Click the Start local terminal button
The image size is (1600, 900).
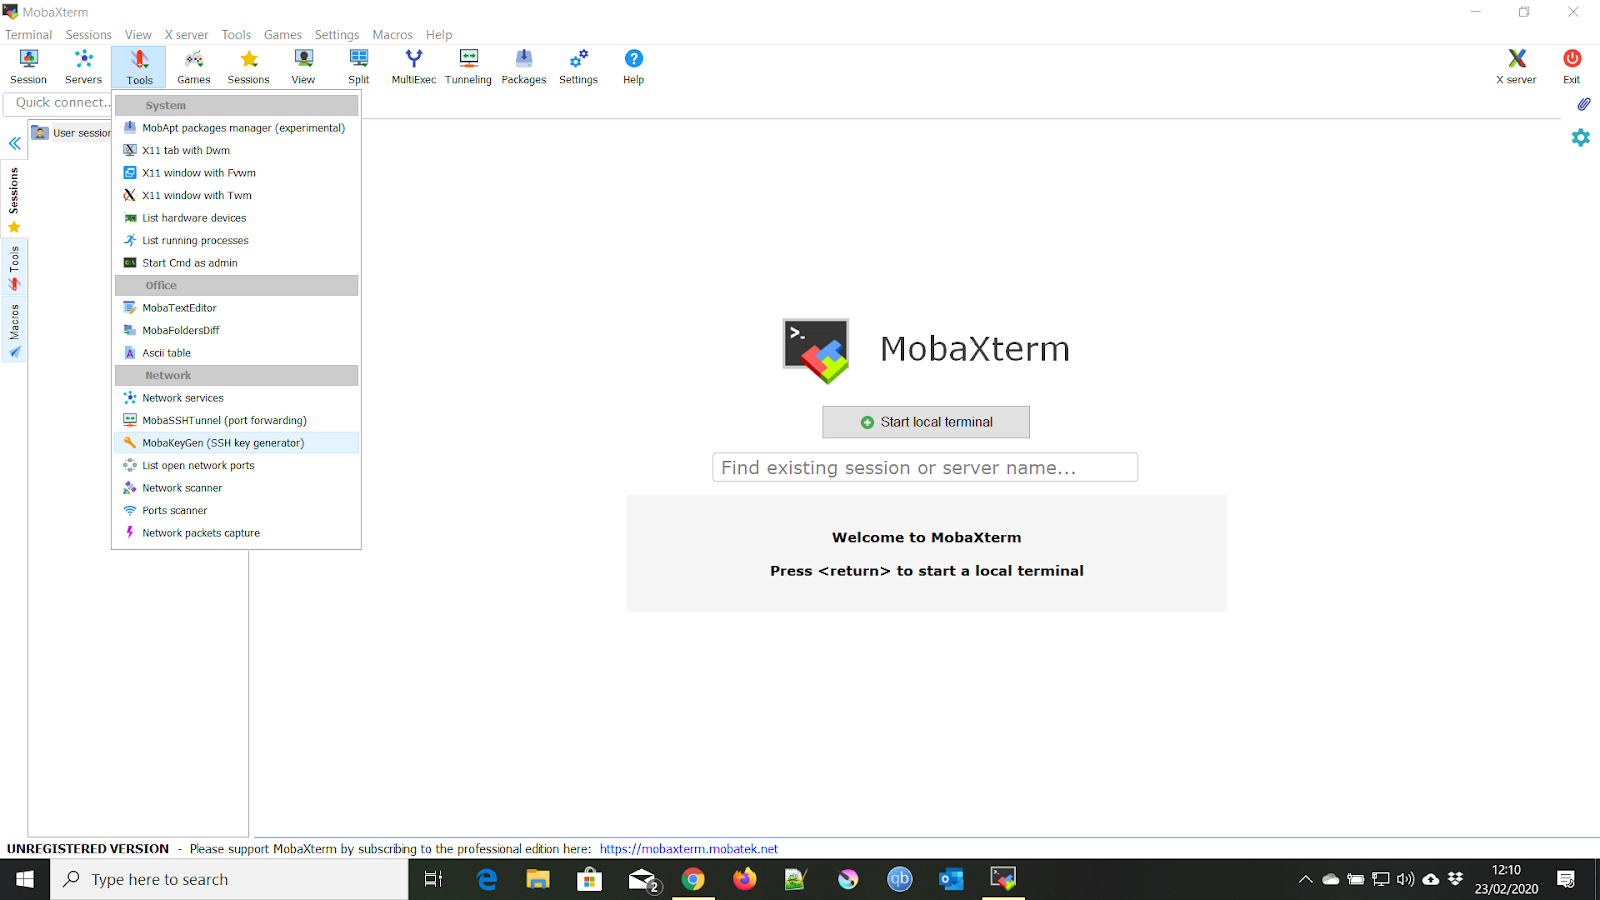coord(926,422)
